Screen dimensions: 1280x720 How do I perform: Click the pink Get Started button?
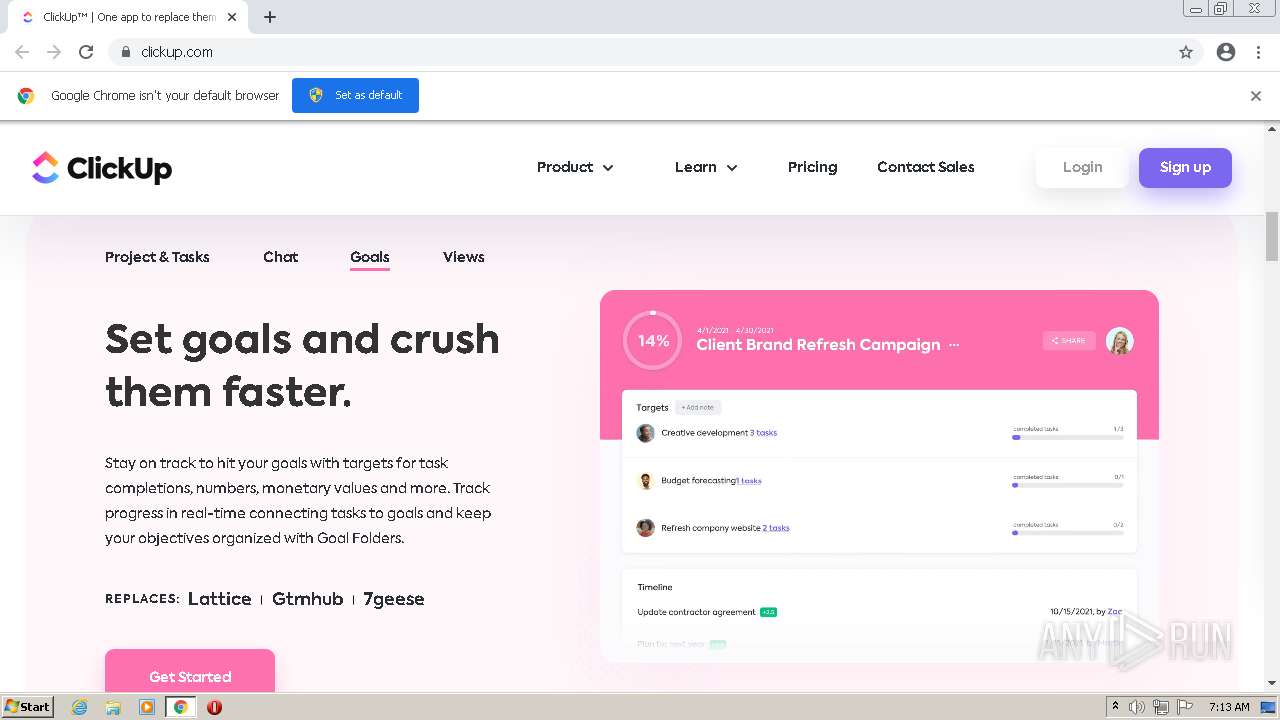pos(190,672)
